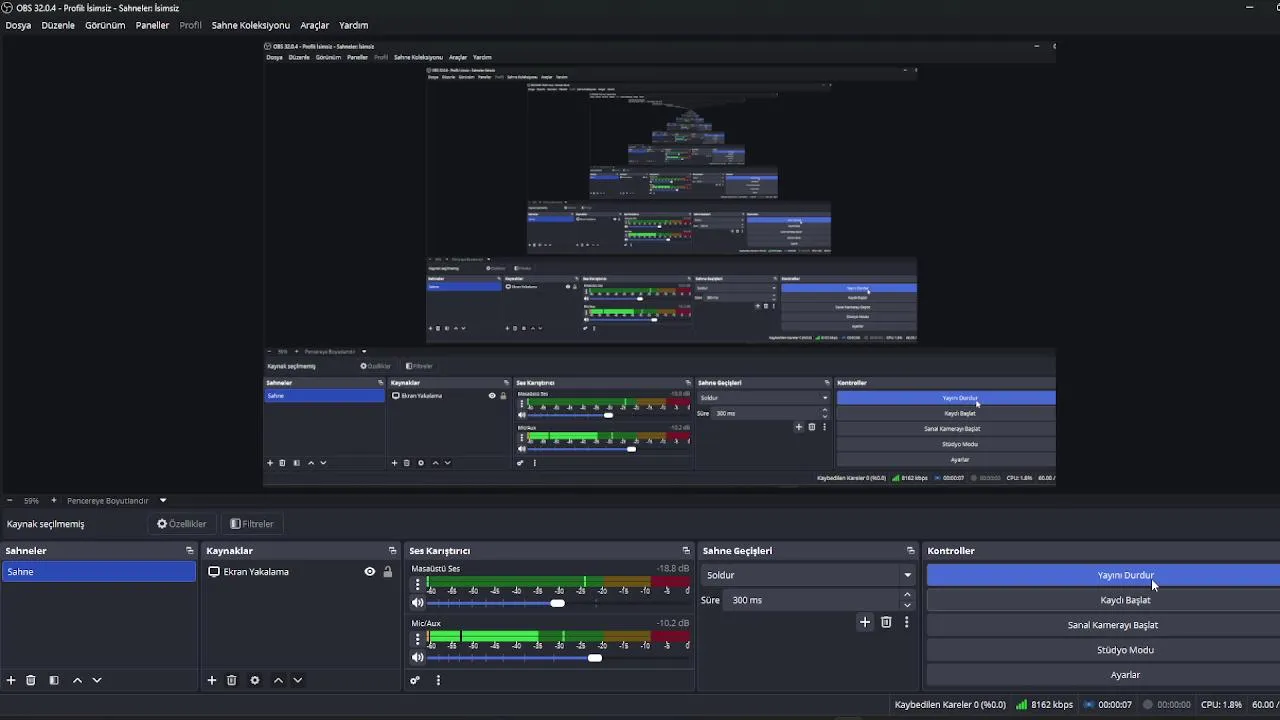Open the Düzenle menu

58,25
